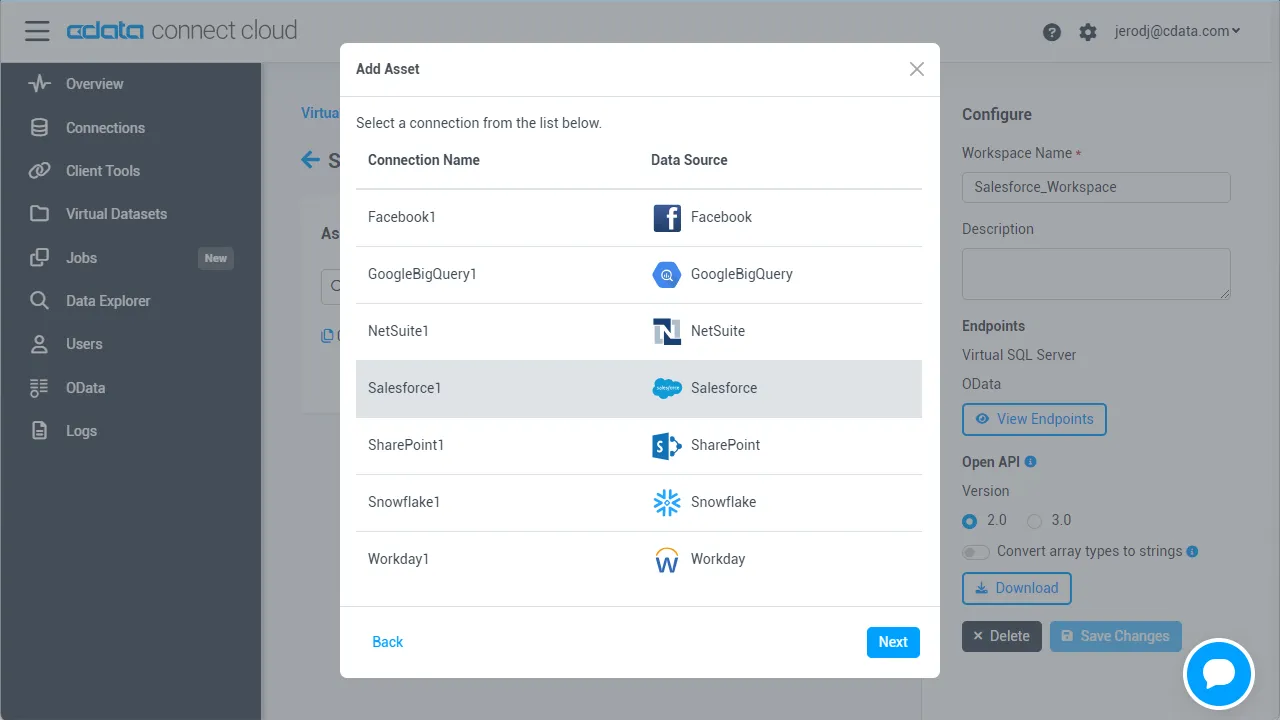
Task: Click the Salesforce cloud logo
Action: click(667, 388)
